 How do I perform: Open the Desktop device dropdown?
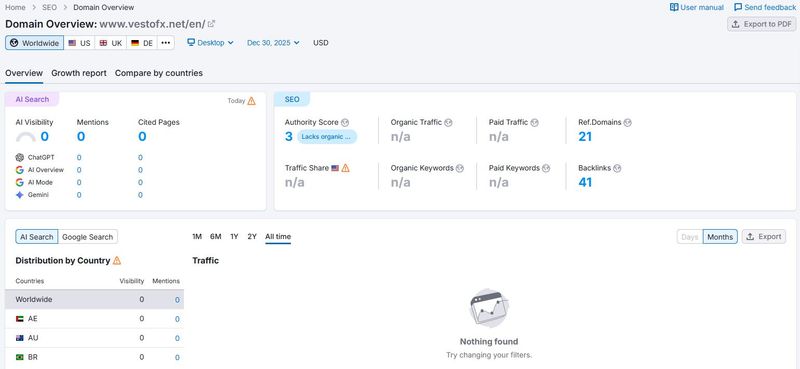(210, 43)
